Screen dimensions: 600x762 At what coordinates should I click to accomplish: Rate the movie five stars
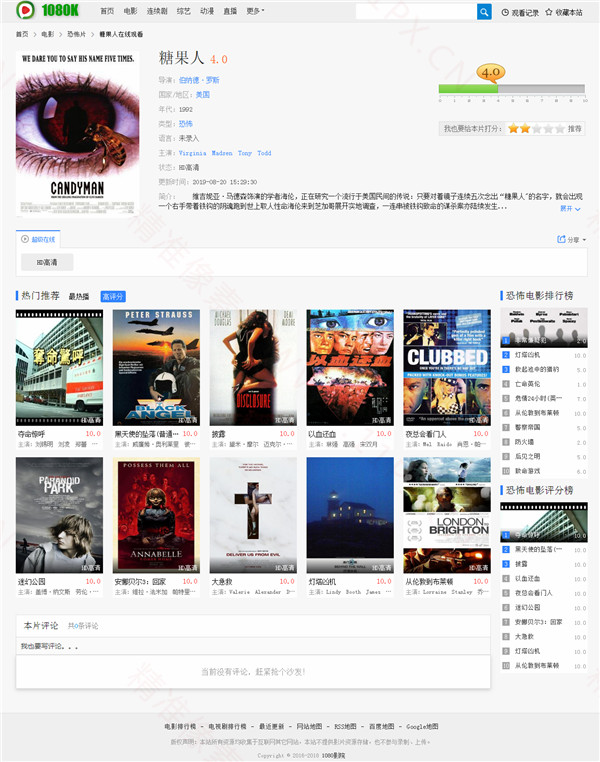[560, 129]
